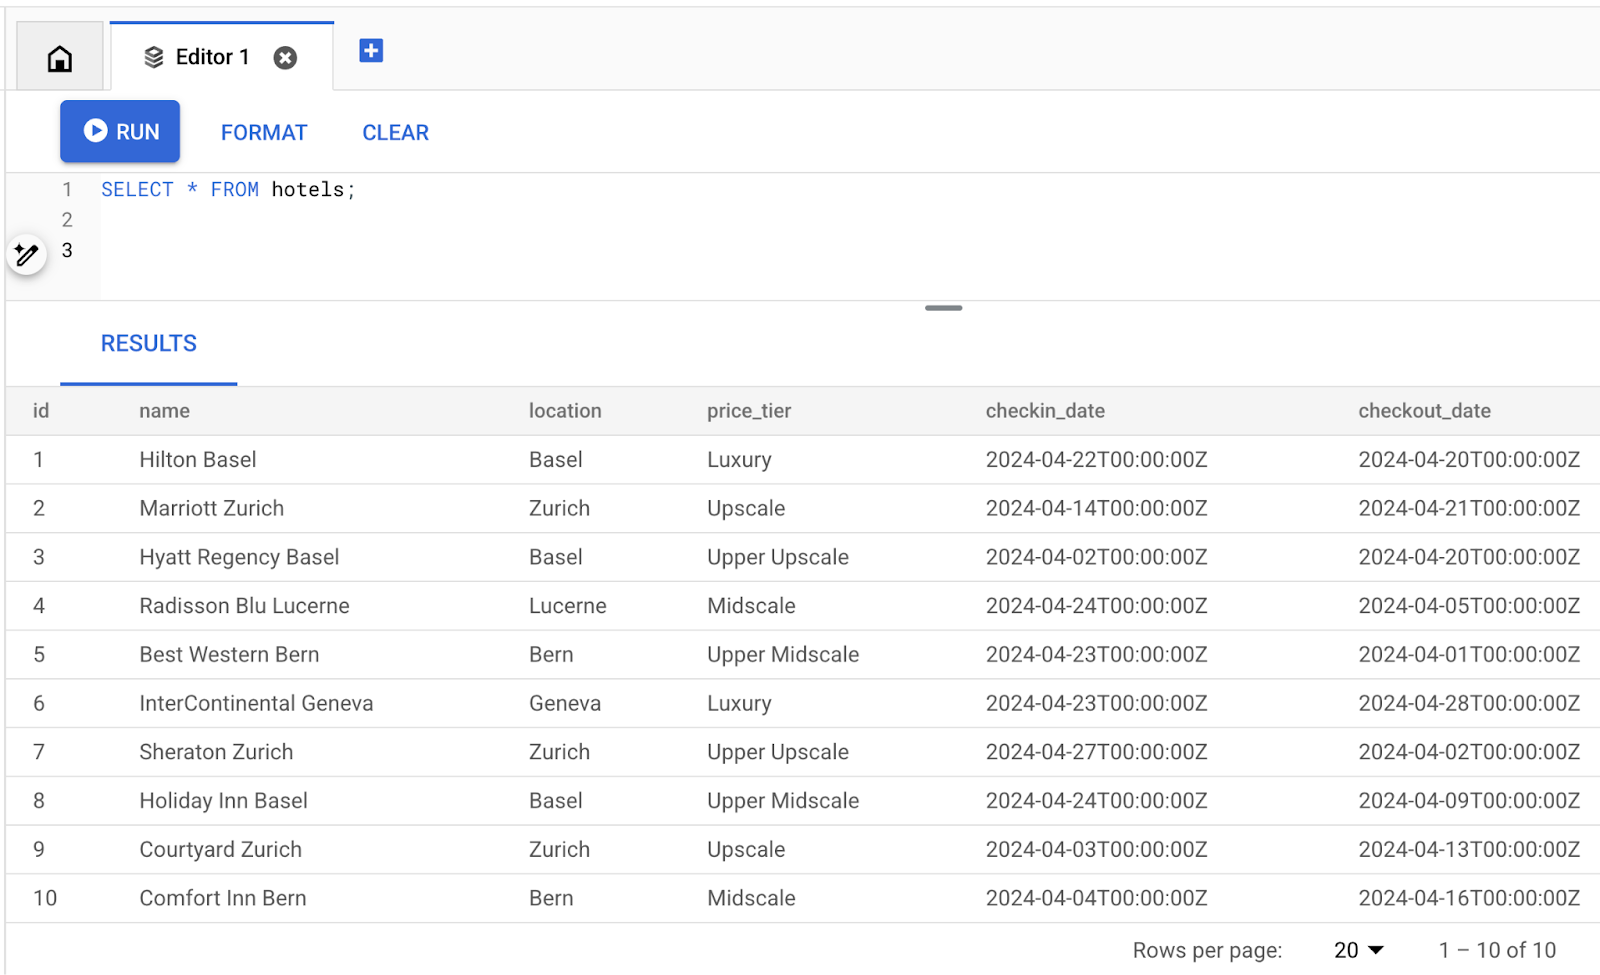
Task: Run the SQL query
Action: [120, 131]
